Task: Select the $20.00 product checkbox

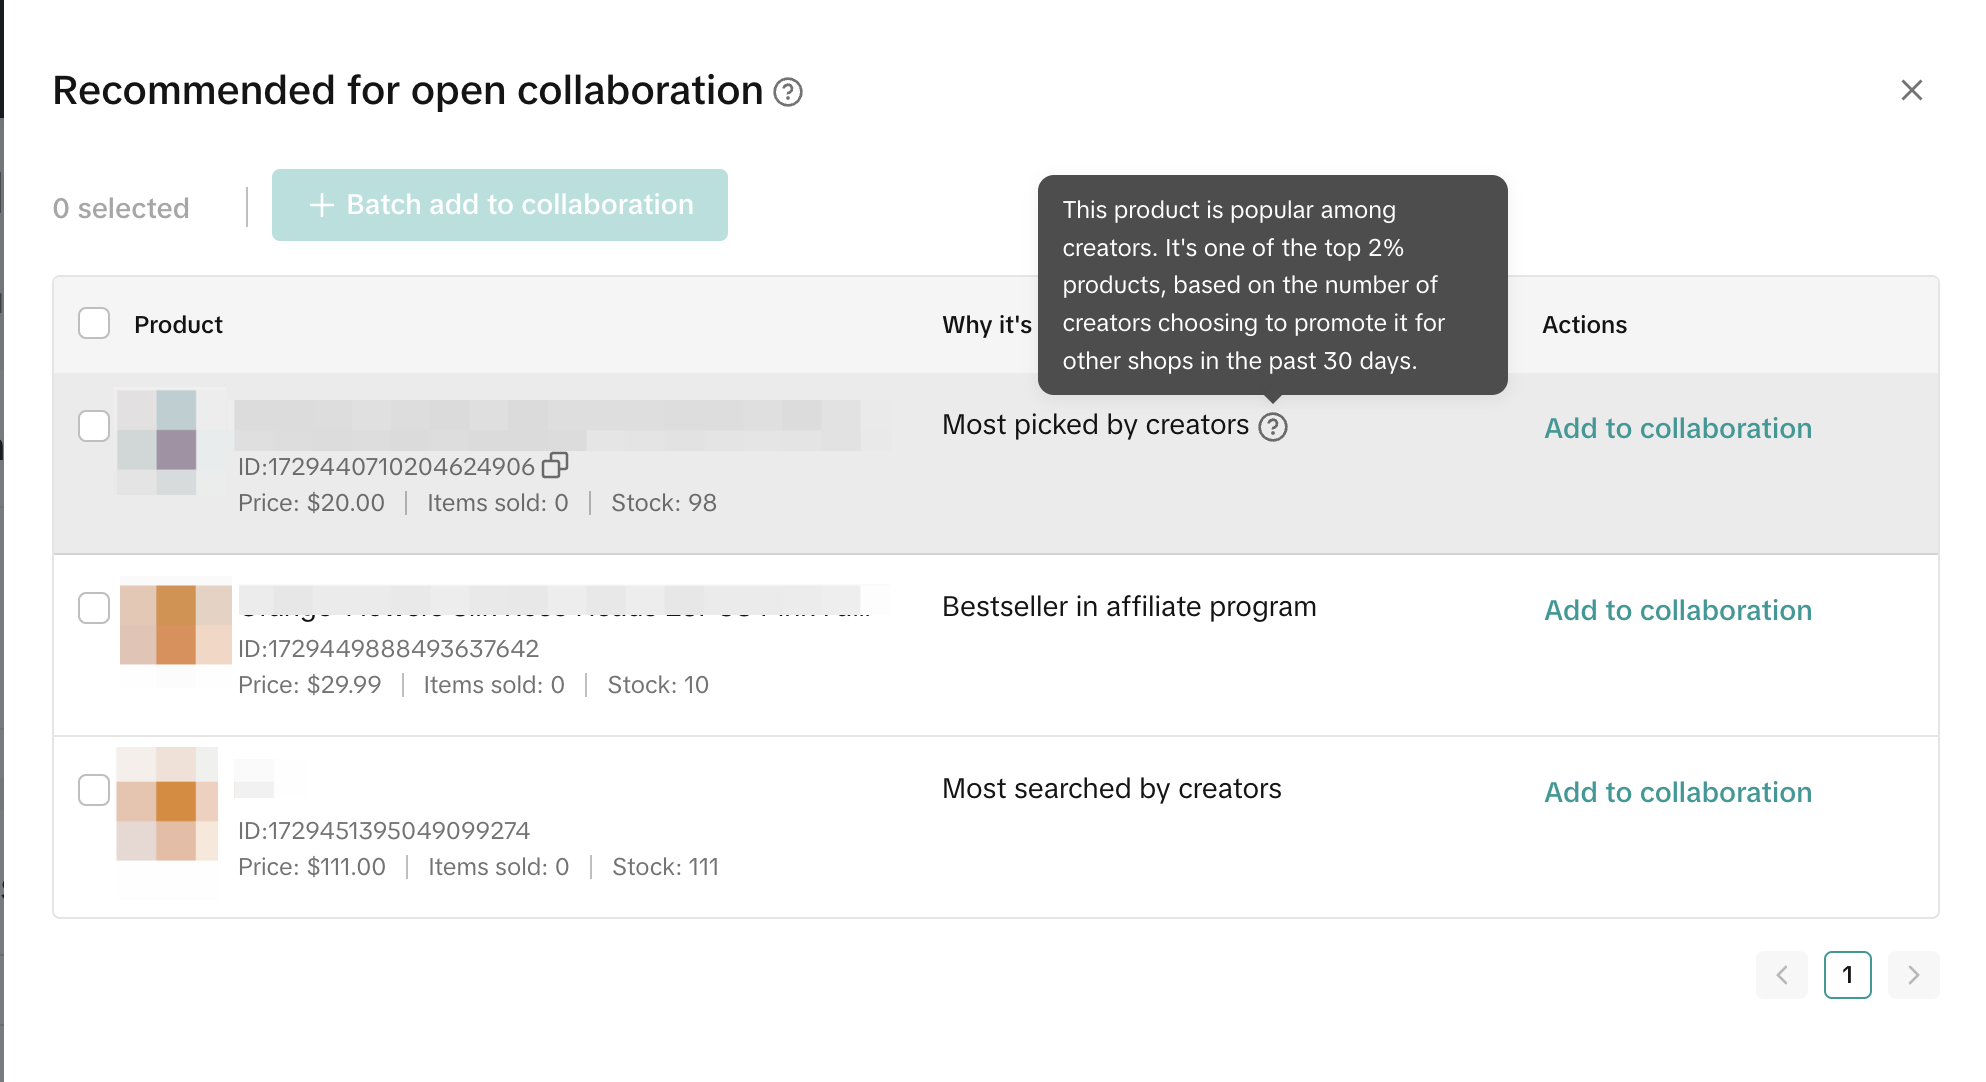Action: point(94,426)
